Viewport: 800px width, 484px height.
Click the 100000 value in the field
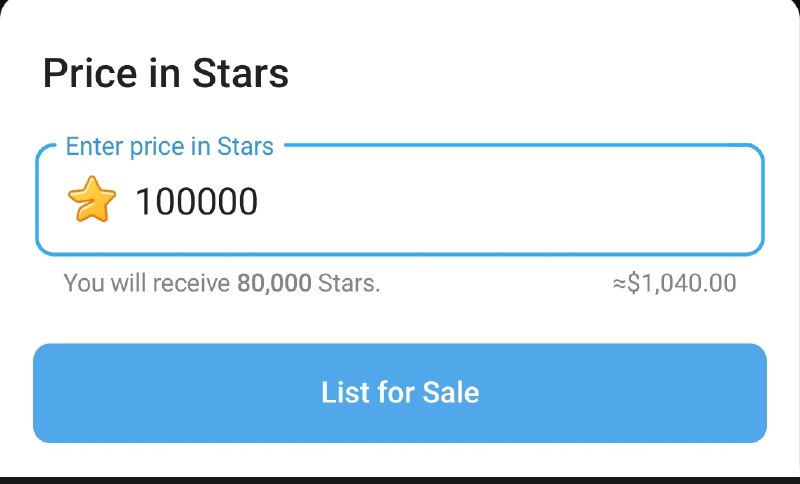(x=196, y=201)
